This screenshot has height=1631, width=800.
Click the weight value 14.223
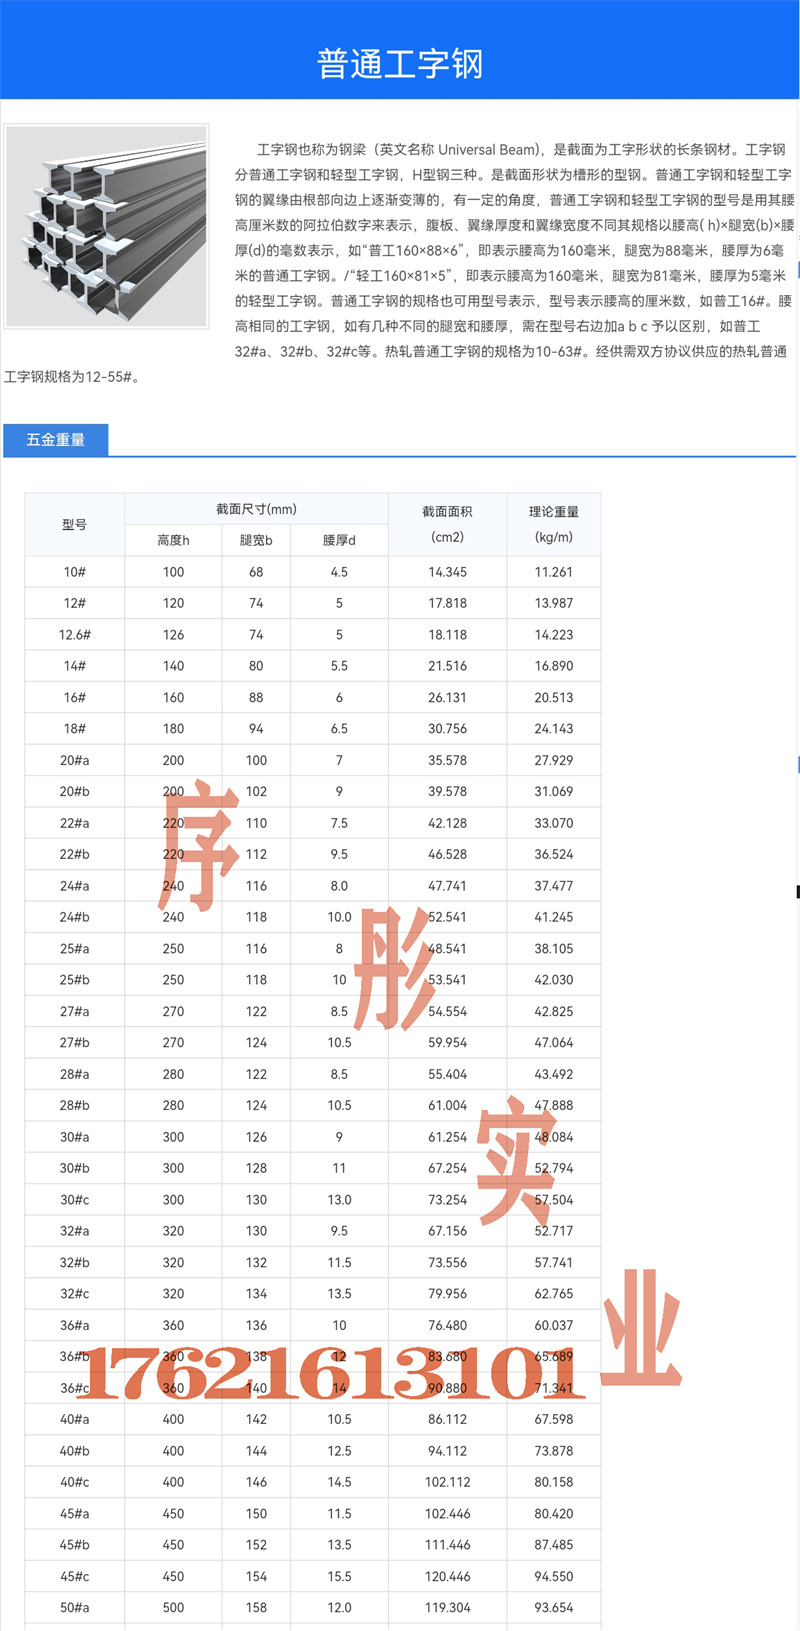(554, 635)
